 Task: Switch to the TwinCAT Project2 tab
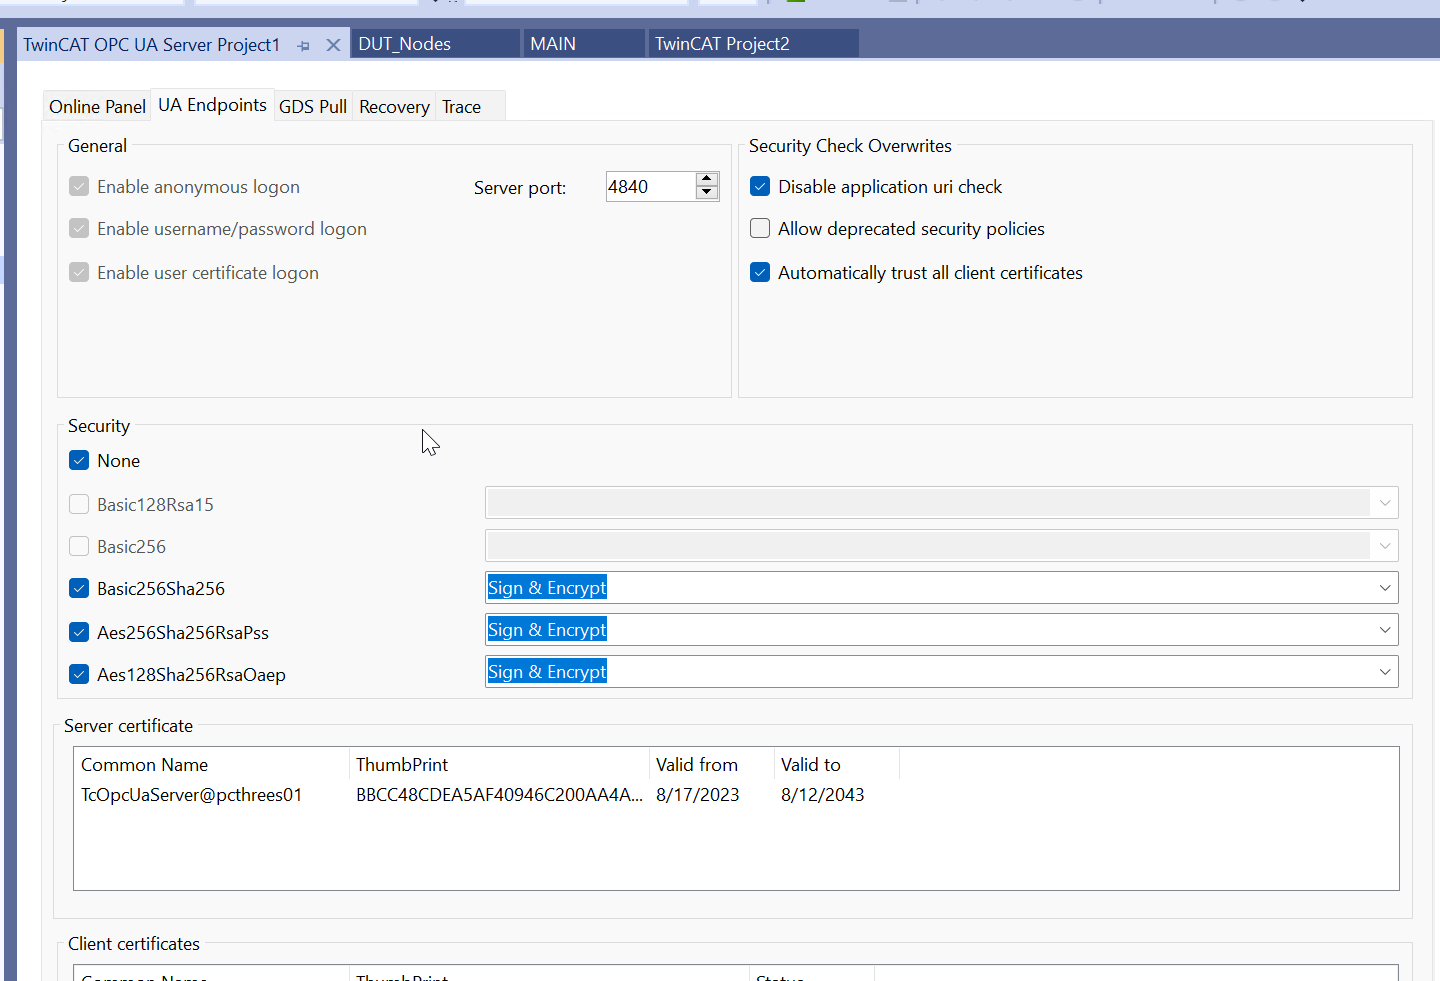coord(754,44)
